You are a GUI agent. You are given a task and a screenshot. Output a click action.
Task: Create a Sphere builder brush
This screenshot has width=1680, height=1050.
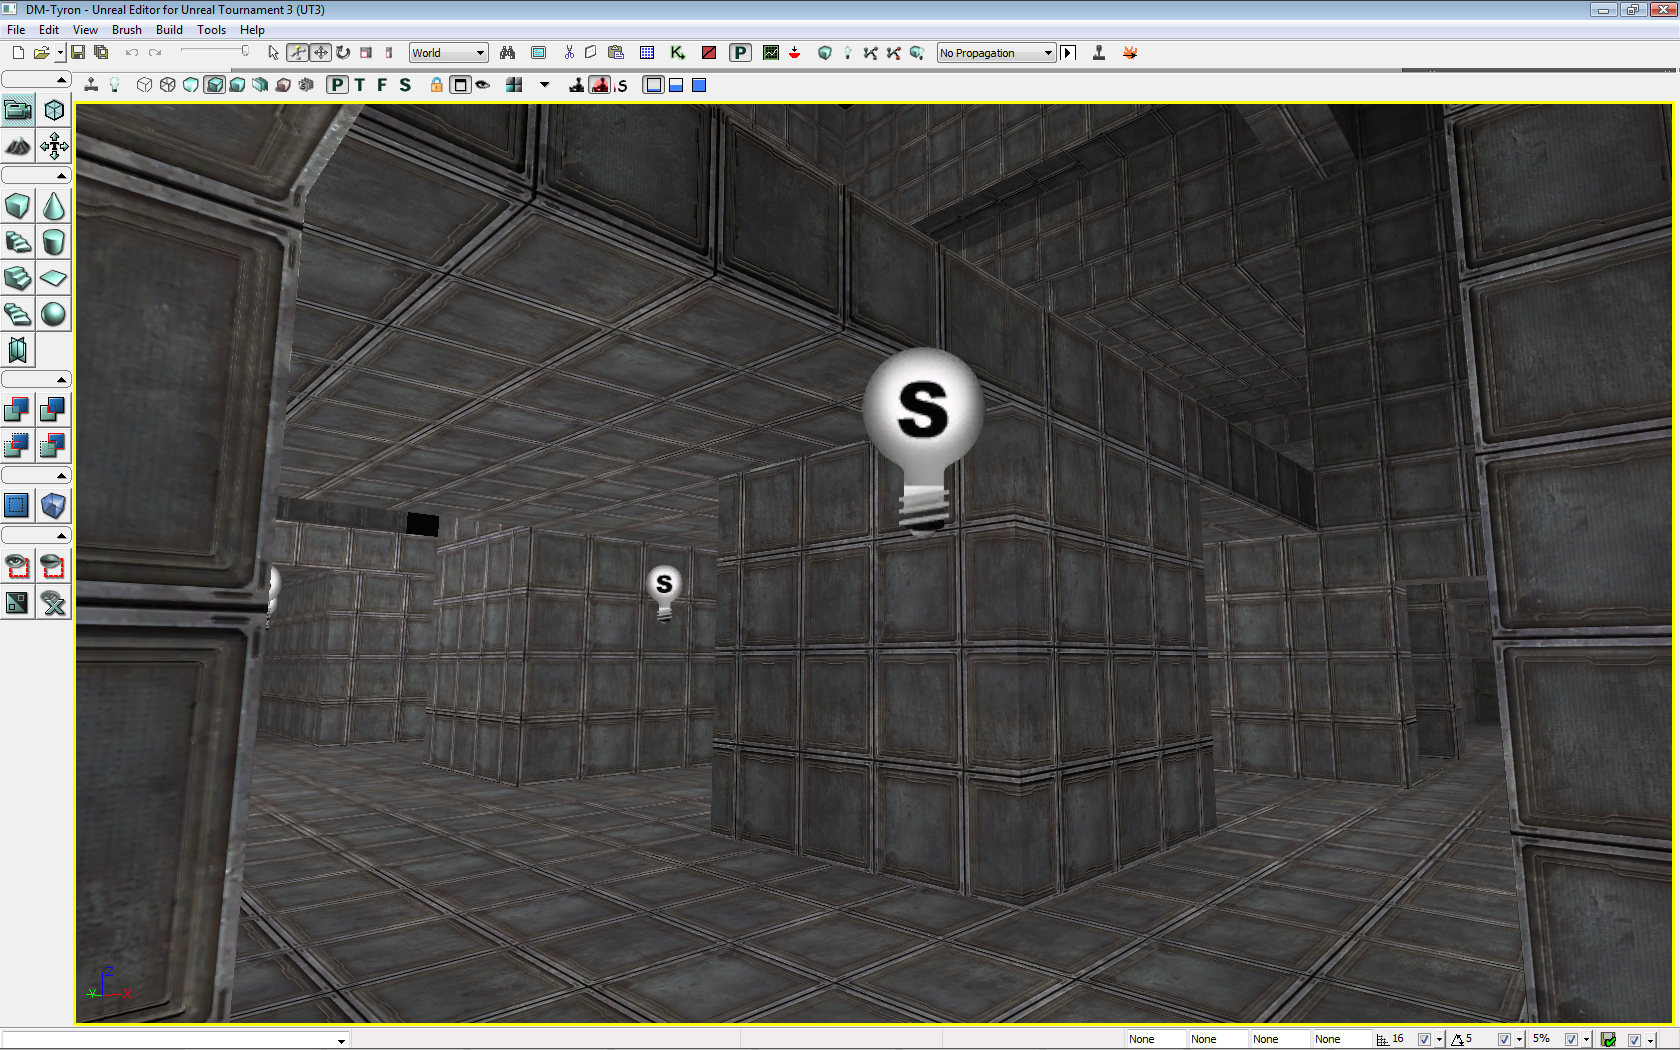click(54, 314)
